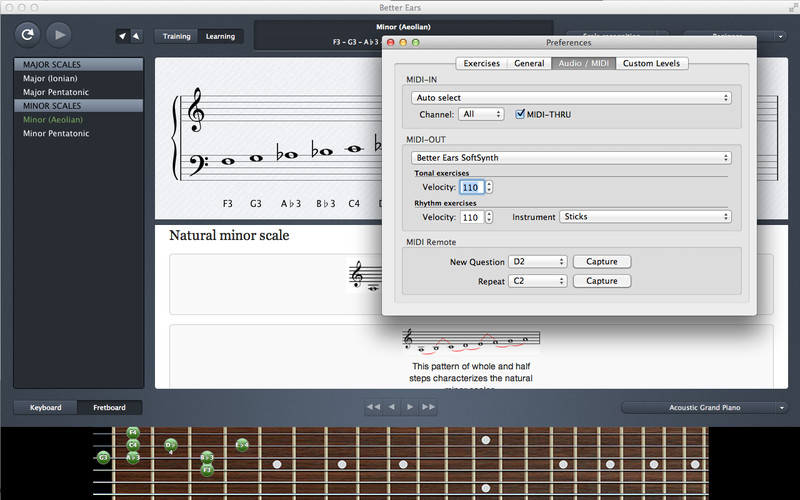Open the top-right level dropdown arrow
This screenshot has height=500, width=800.
tap(781, 36)
